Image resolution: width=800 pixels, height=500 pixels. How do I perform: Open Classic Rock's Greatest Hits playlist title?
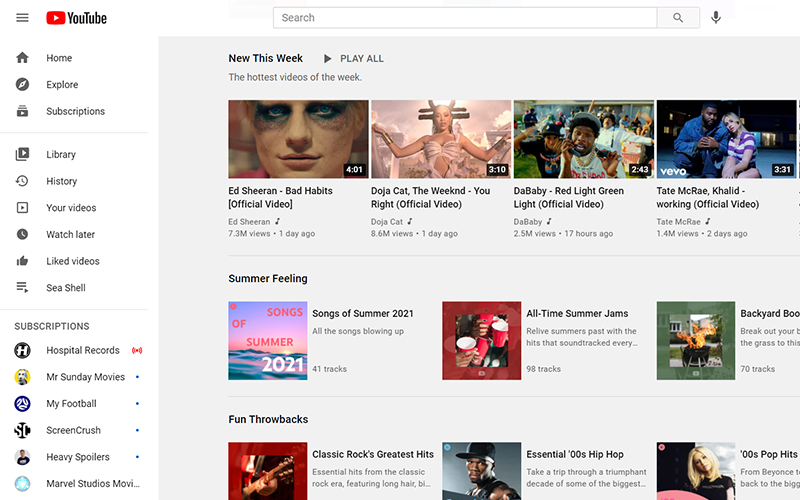tap(373, 454)
